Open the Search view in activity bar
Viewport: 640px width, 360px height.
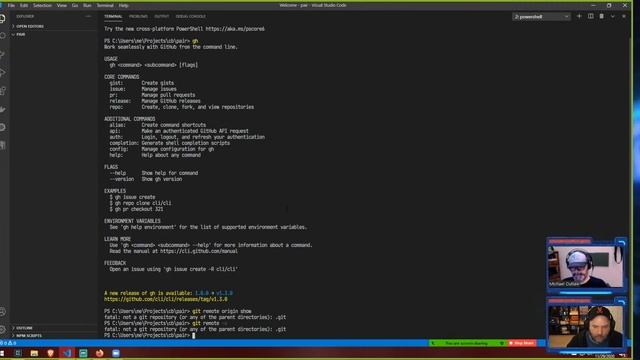click(x=3, y=36)
